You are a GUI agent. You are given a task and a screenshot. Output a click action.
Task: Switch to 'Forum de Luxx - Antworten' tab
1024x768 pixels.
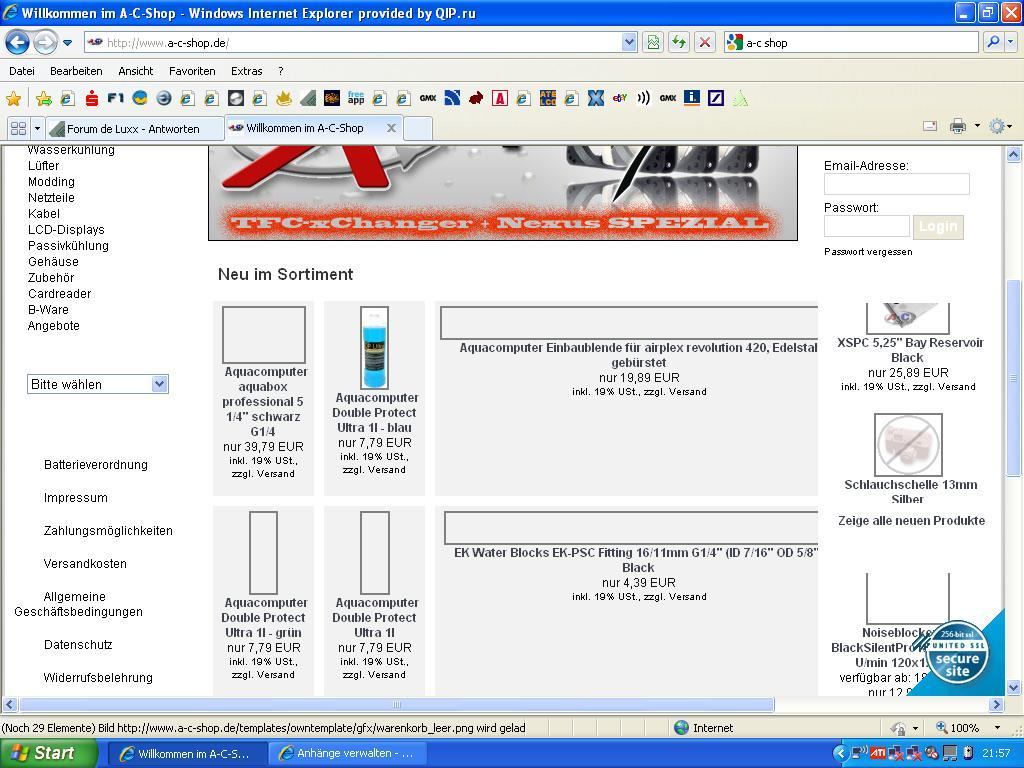135,129
